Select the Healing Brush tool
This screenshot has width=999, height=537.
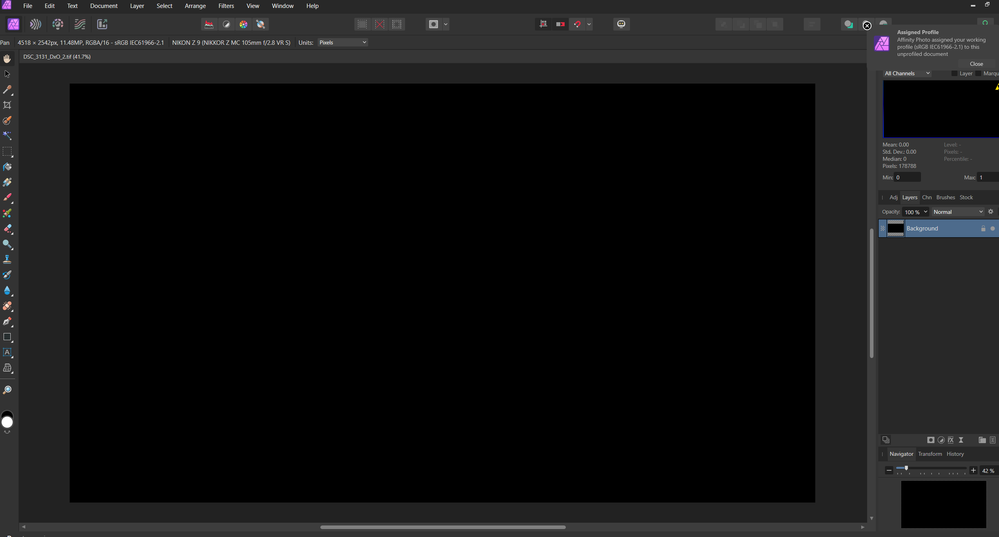point(8,306)
